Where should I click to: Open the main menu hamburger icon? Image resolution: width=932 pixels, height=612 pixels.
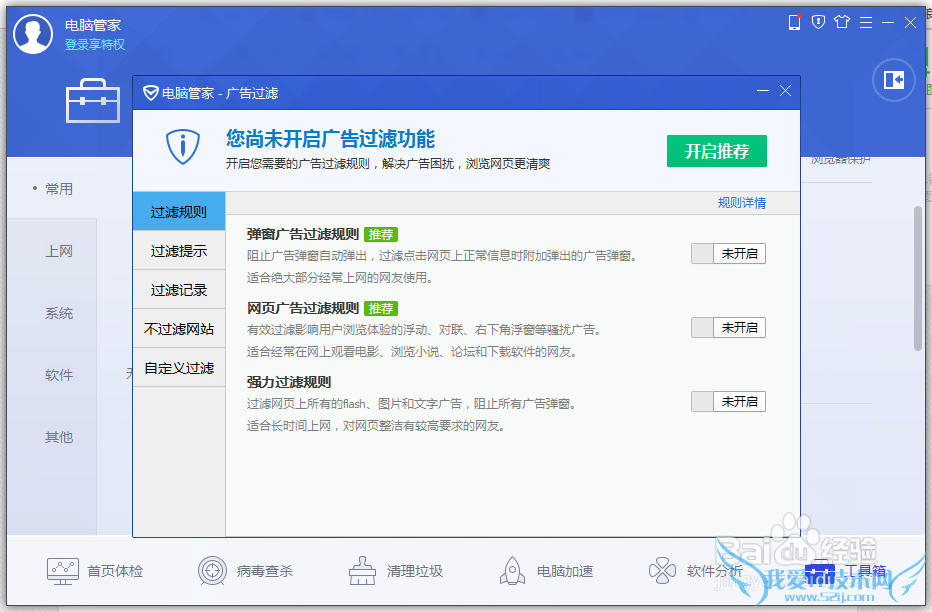[x=865, y=22]
